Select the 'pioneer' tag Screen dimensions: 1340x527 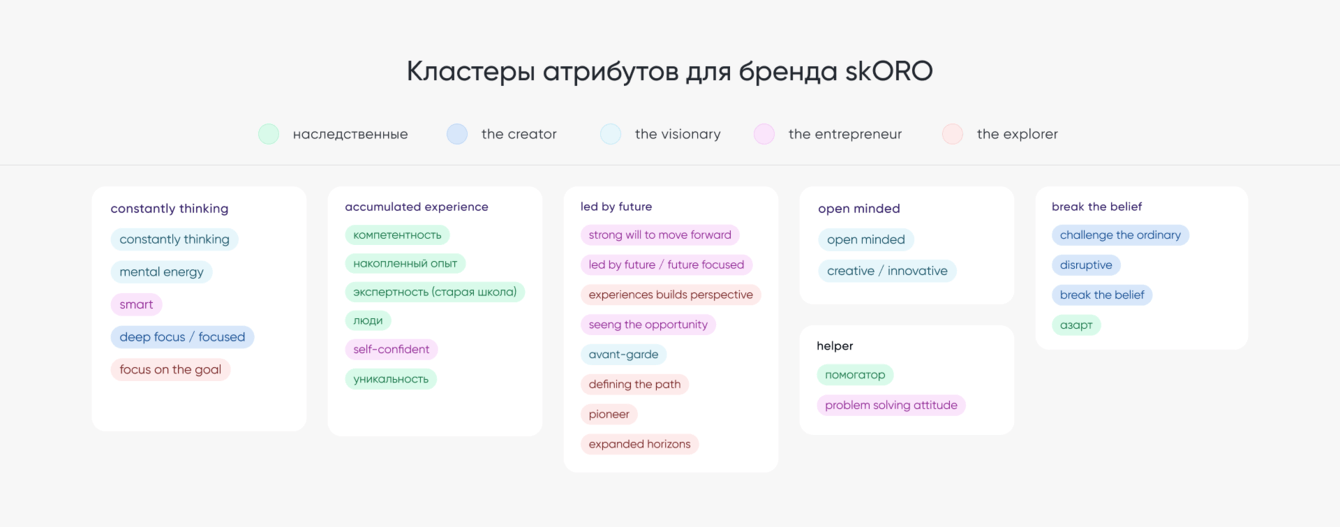[x=609, y=414]
